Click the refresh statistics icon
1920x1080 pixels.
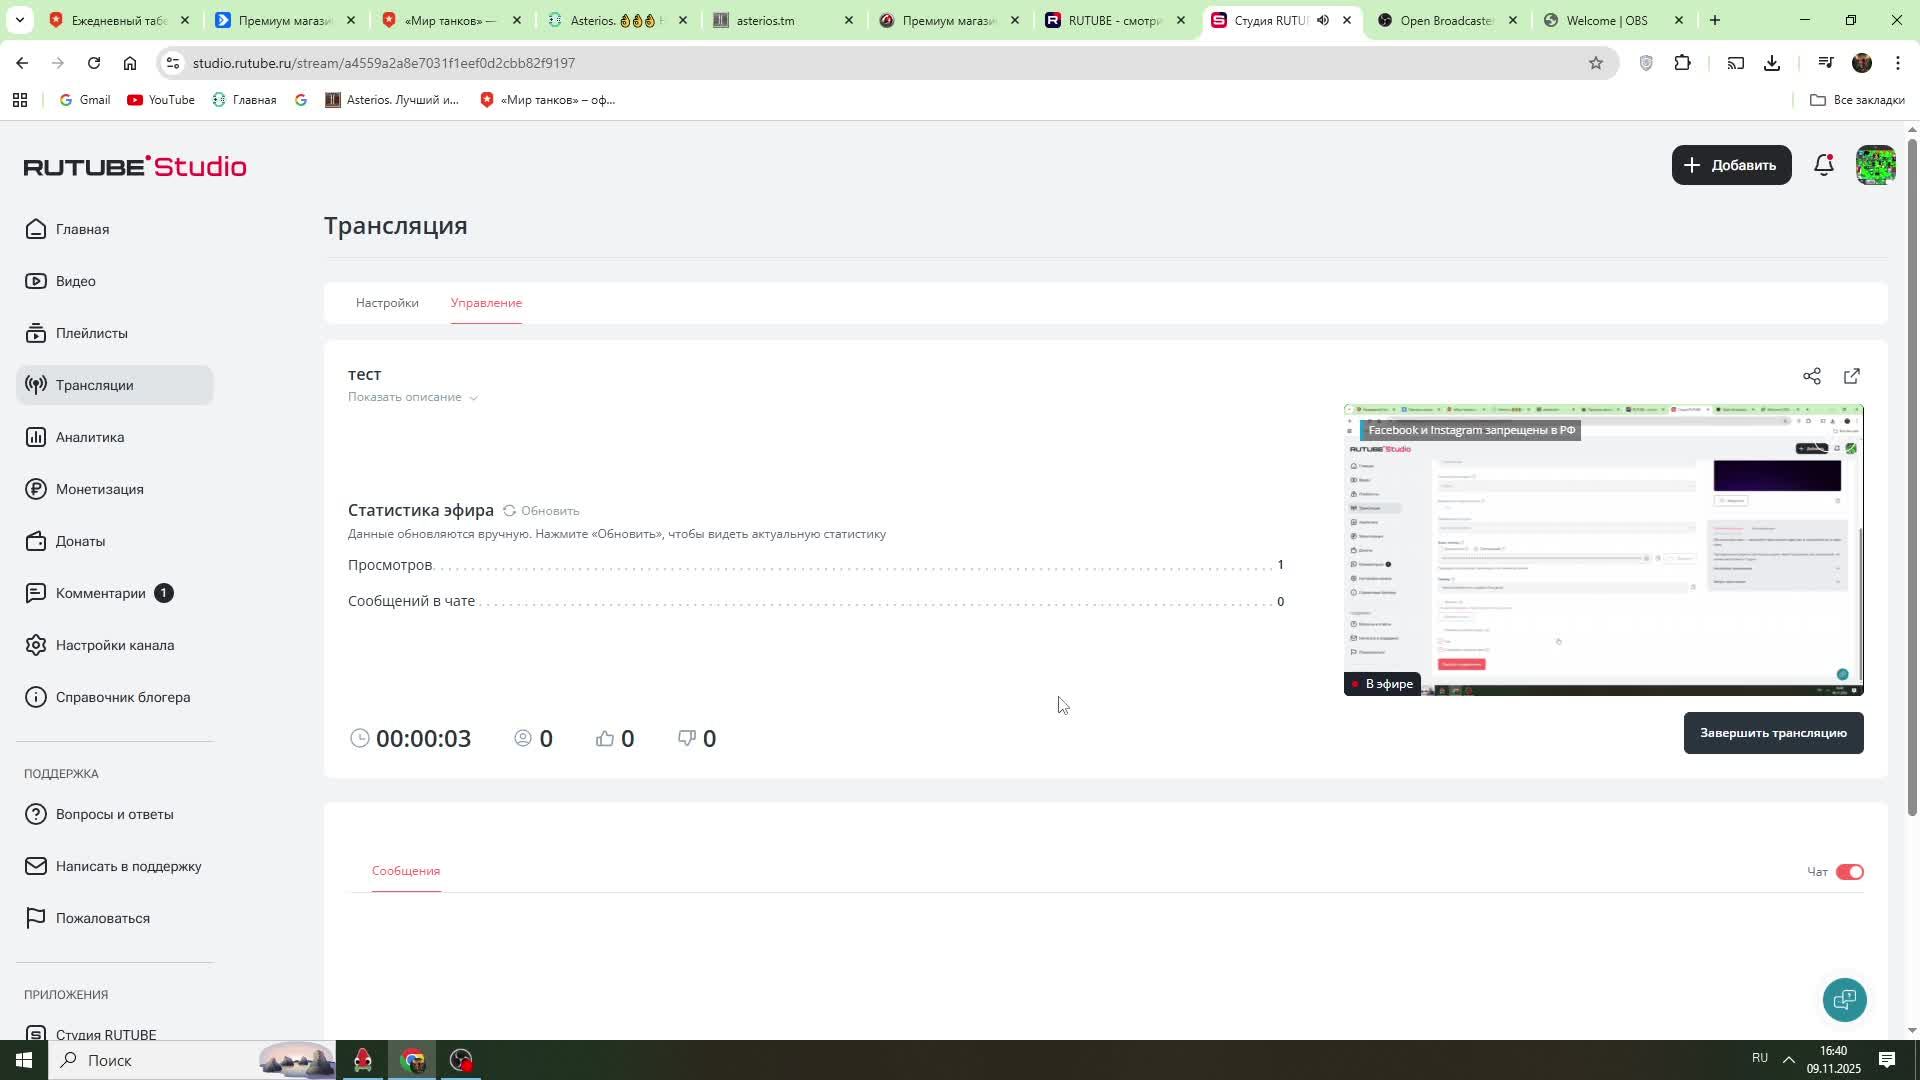click(509, 511)
